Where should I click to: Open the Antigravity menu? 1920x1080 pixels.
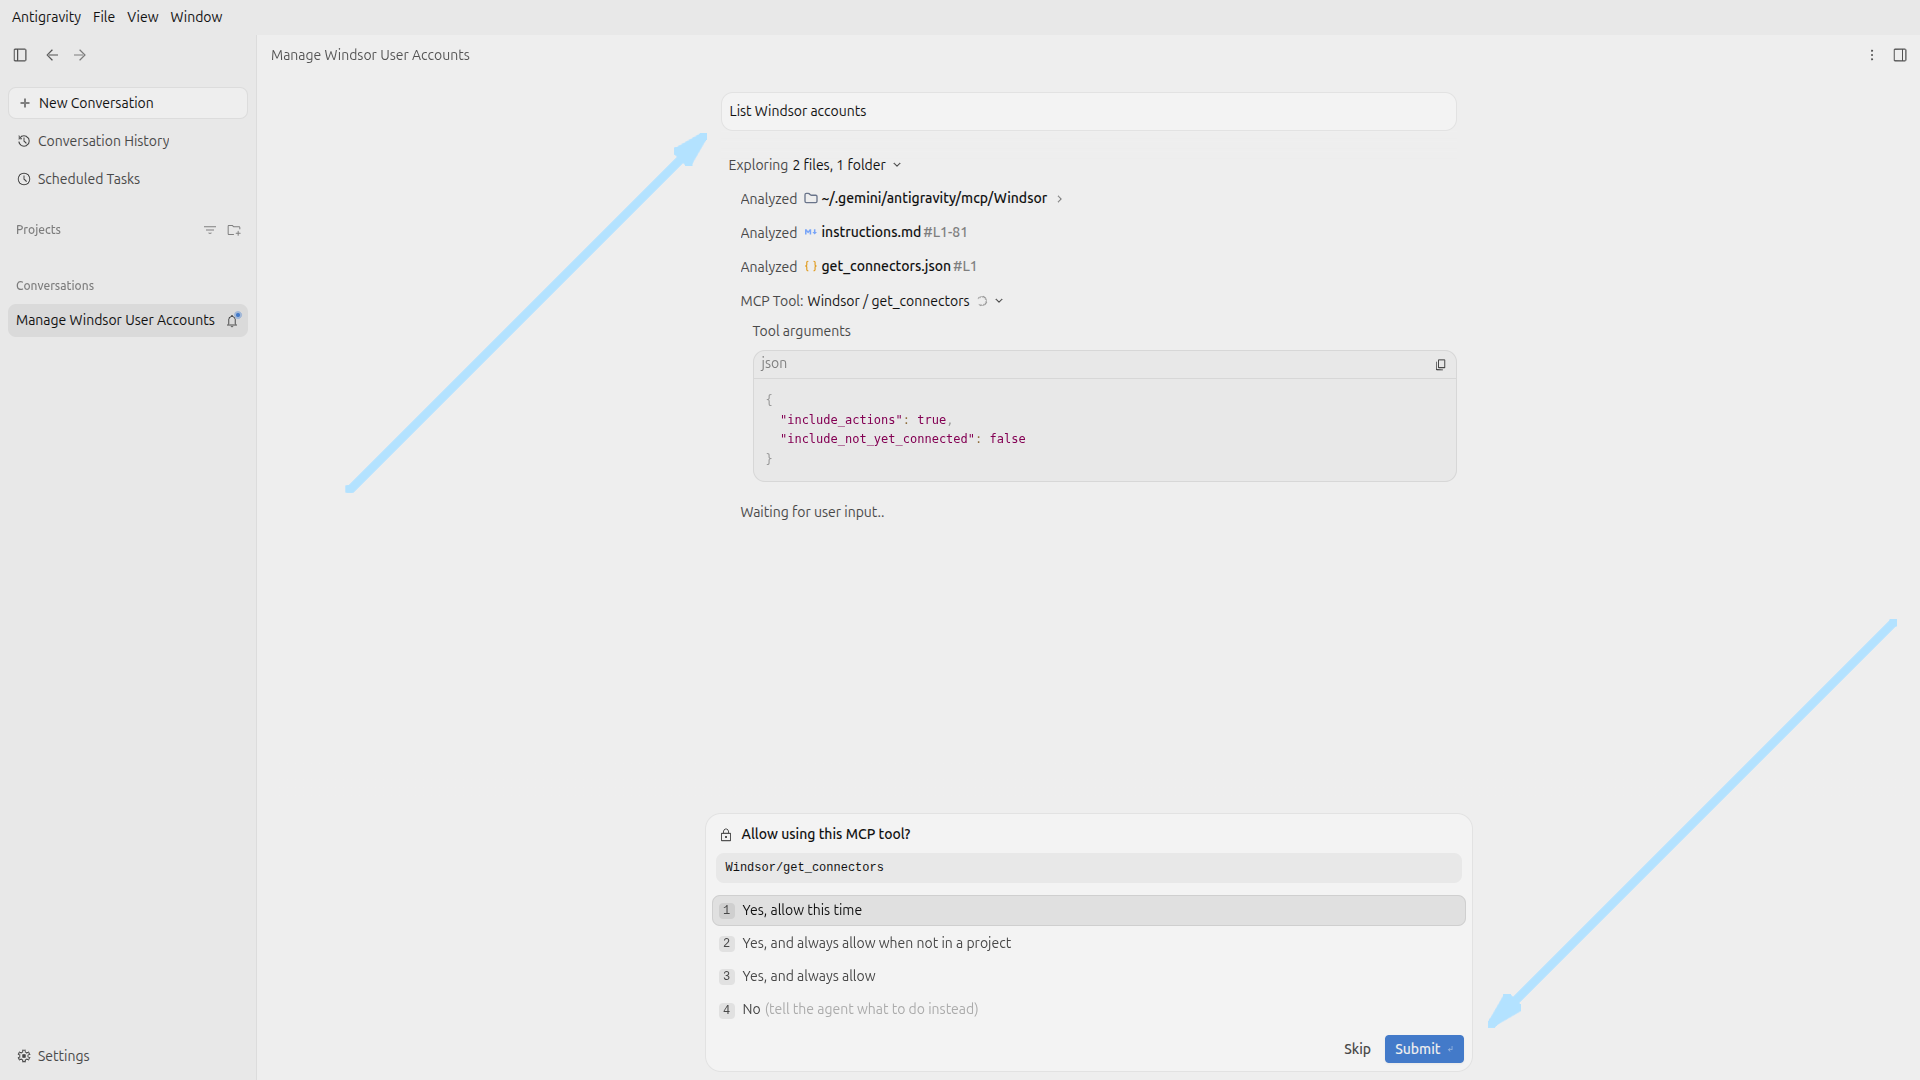point(46,17)
